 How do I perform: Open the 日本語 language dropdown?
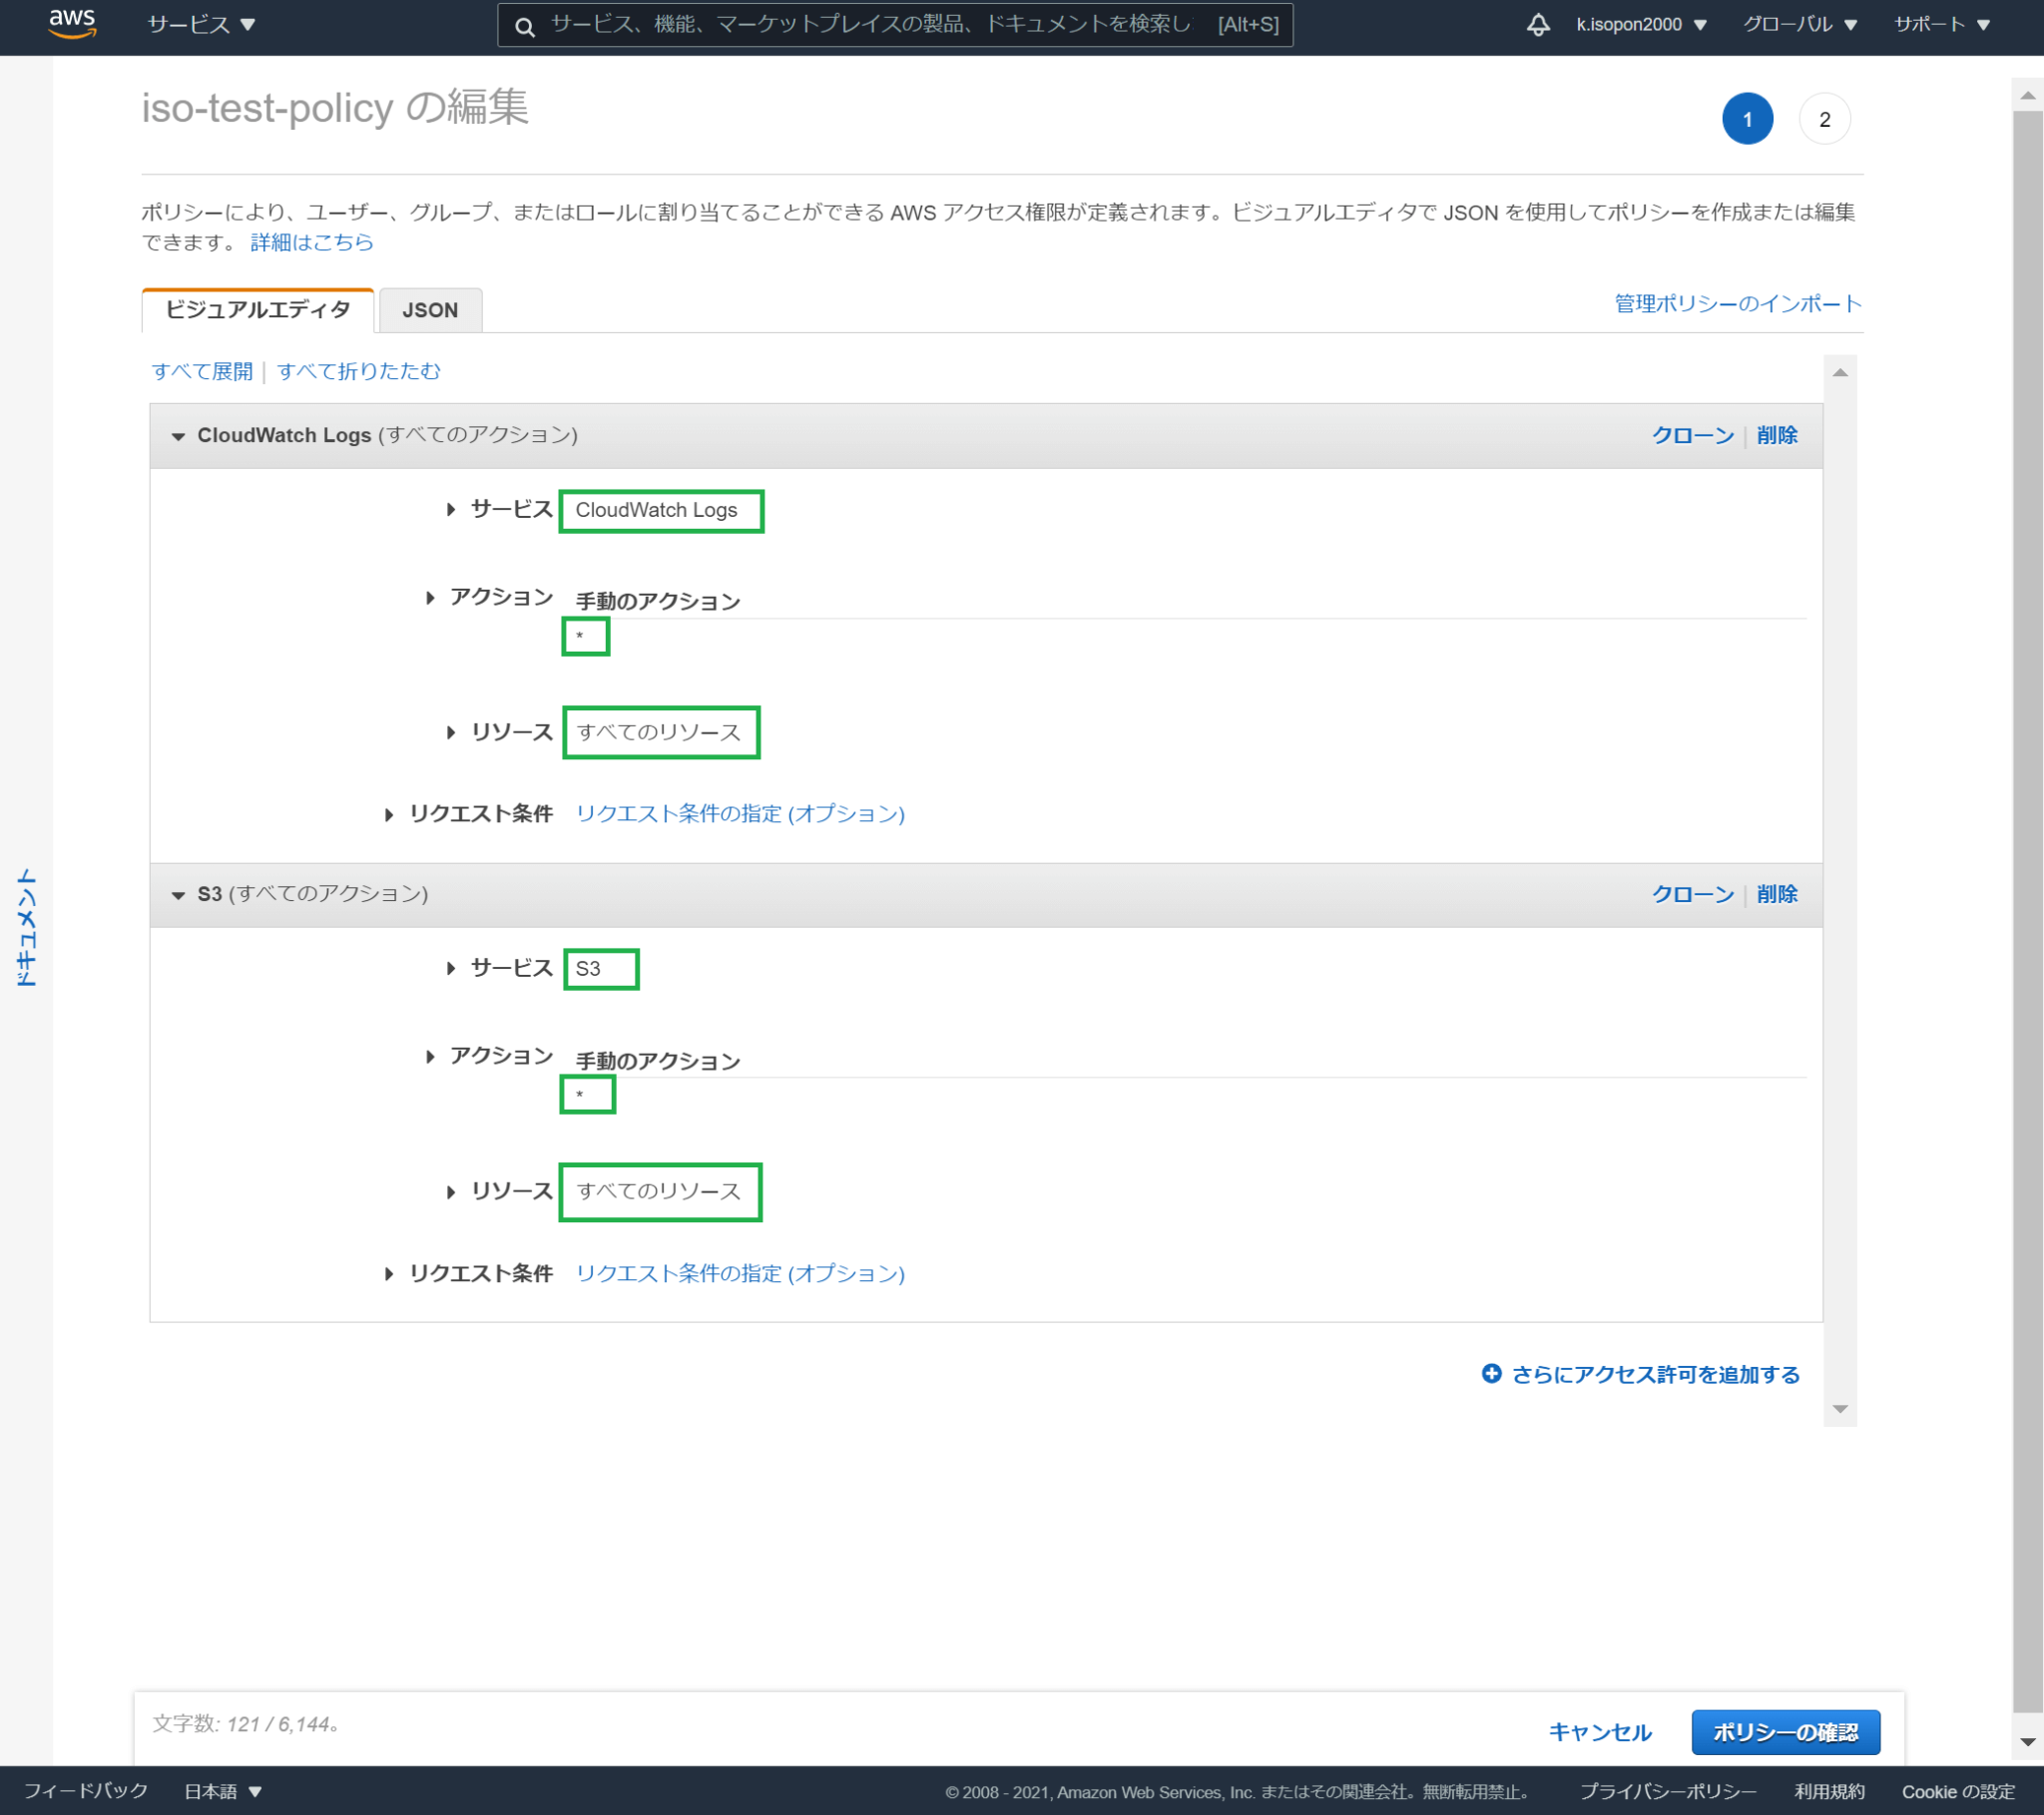(x=222, y=1791)
